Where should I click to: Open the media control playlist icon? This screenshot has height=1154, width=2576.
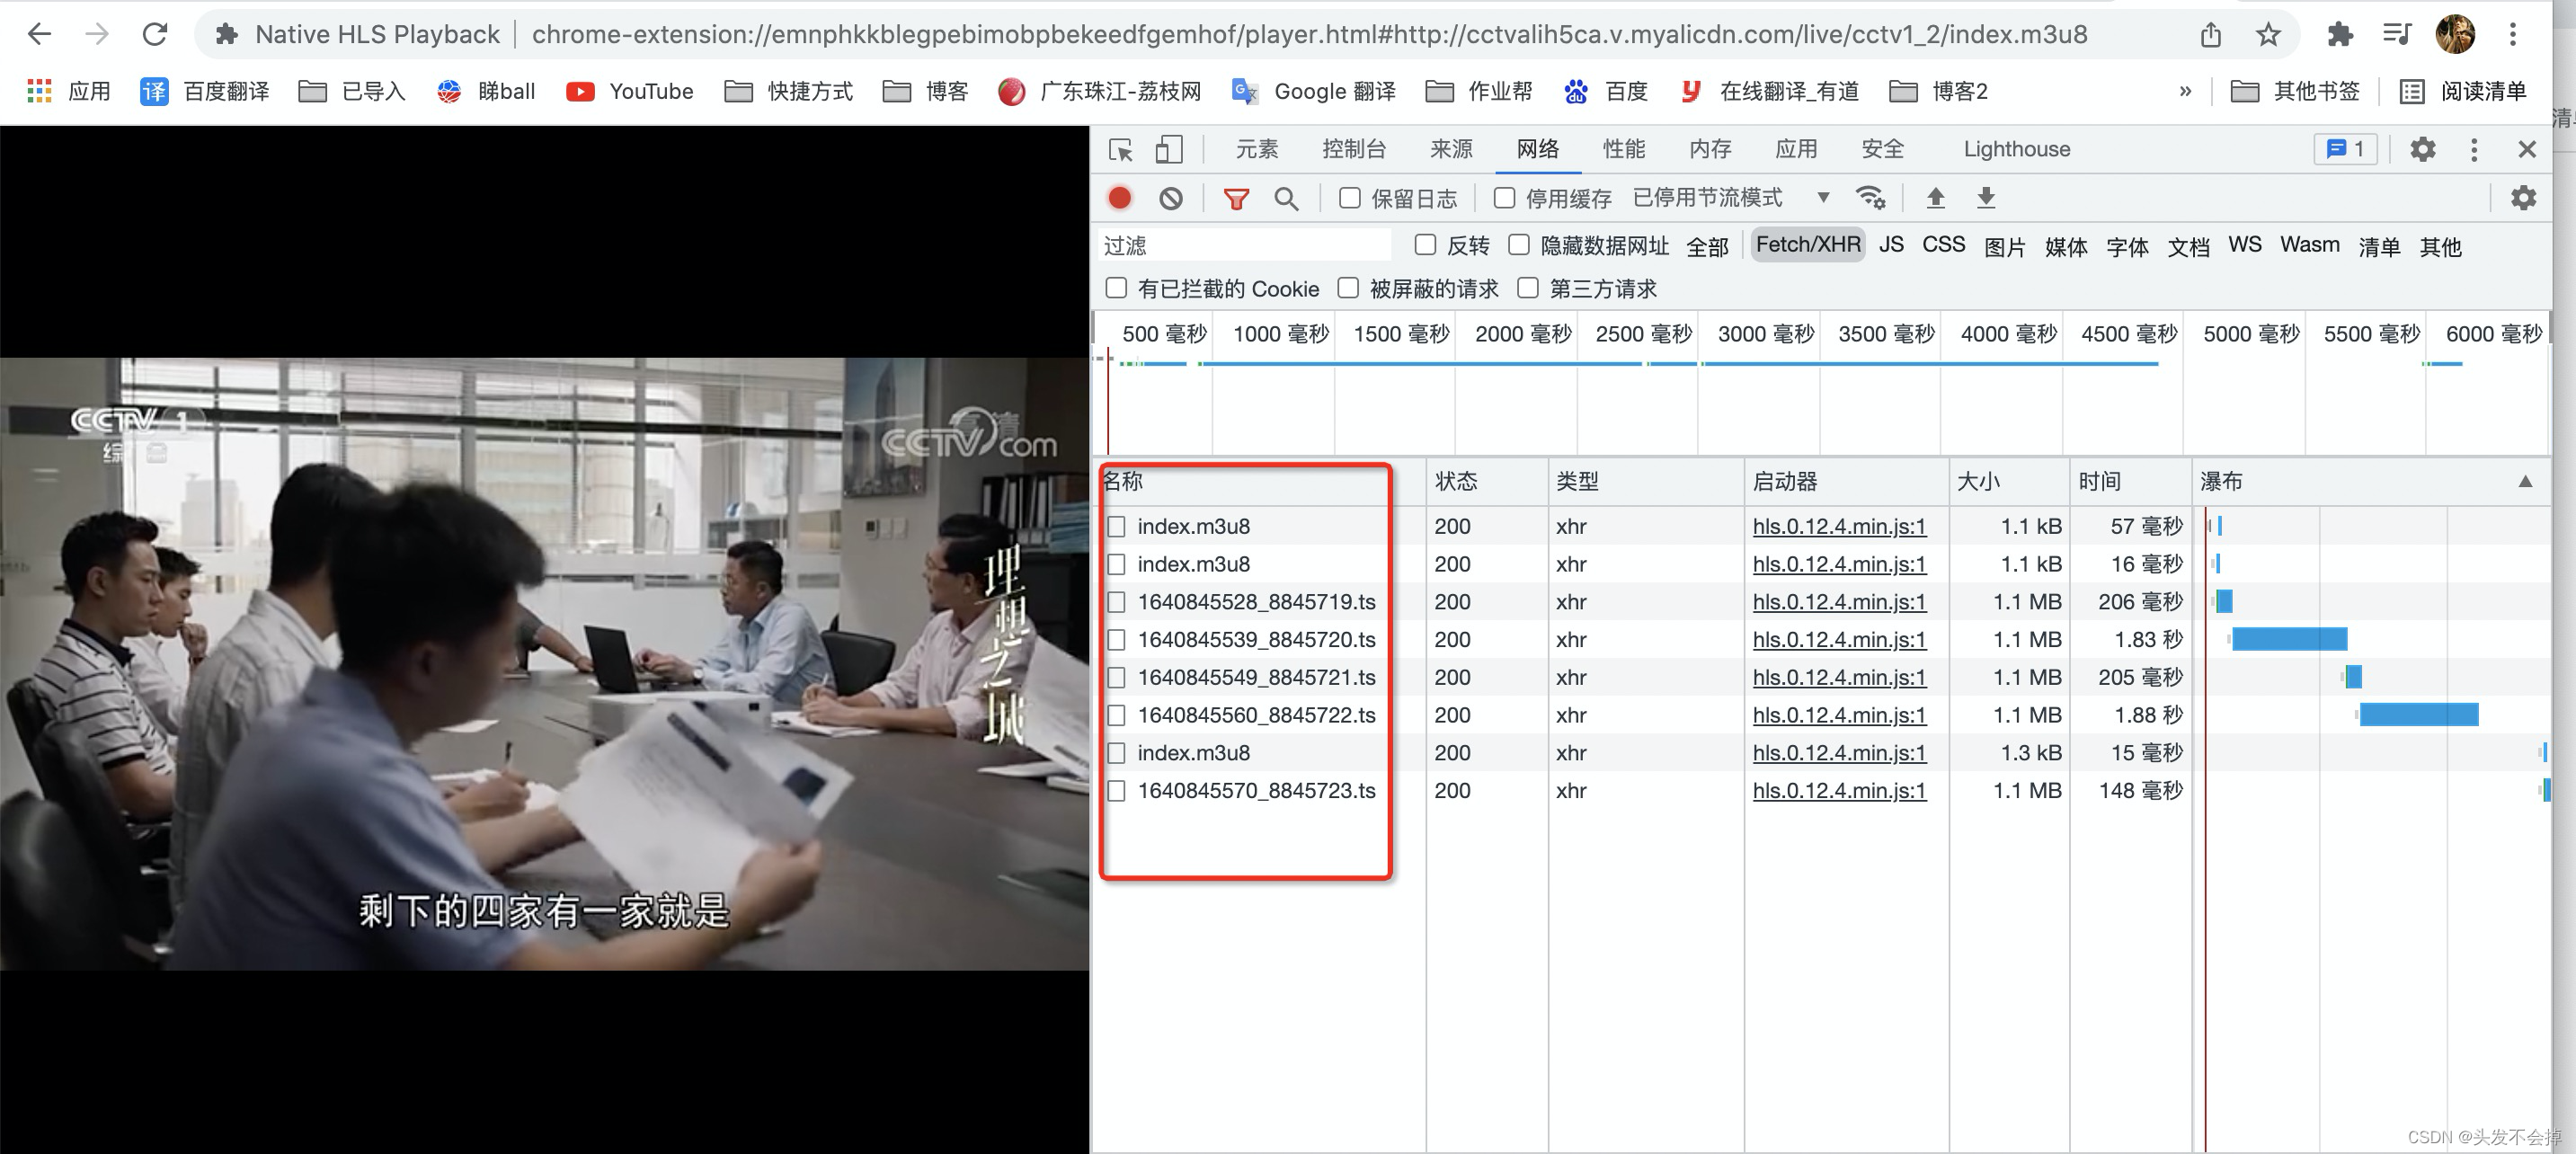[x=2397, y=35]
